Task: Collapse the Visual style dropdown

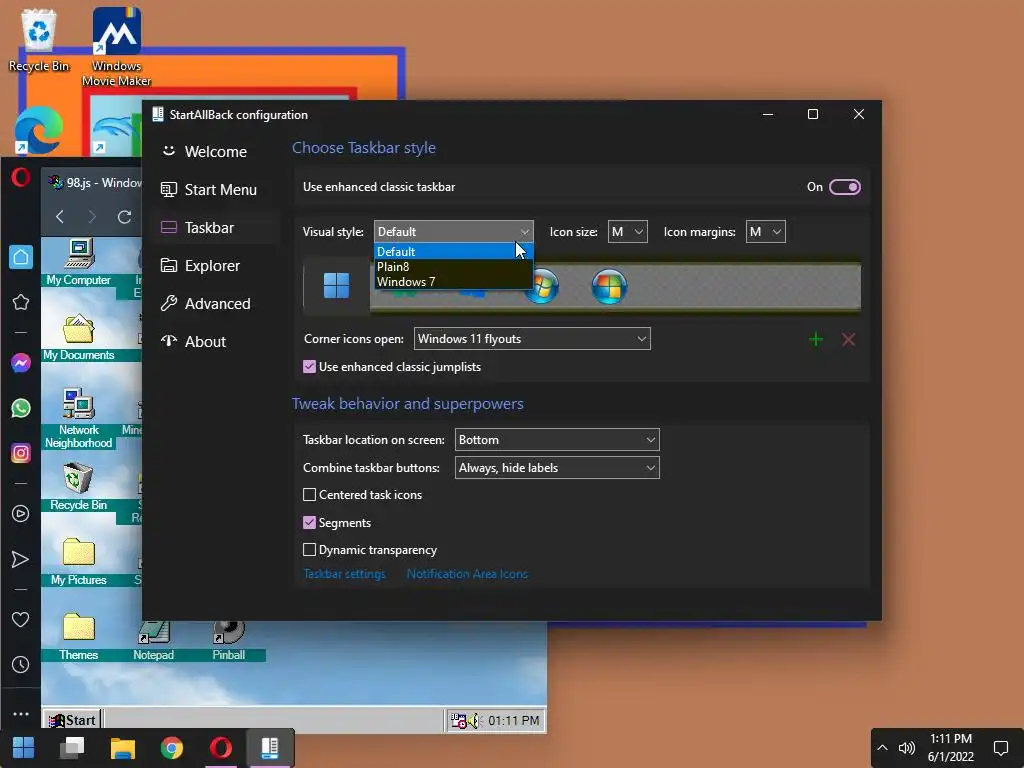Action: pos(453,232)
